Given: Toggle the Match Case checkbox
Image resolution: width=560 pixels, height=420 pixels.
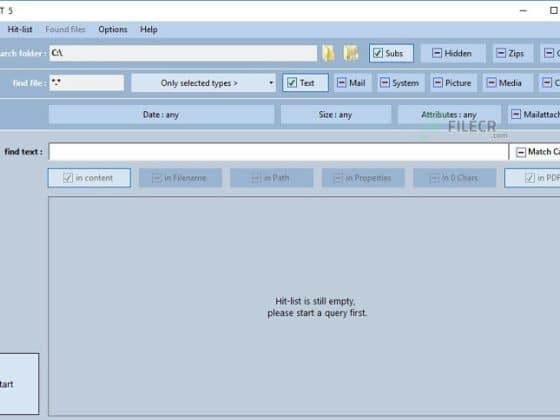Looking at the screenshot, I should tap(535, 152).
